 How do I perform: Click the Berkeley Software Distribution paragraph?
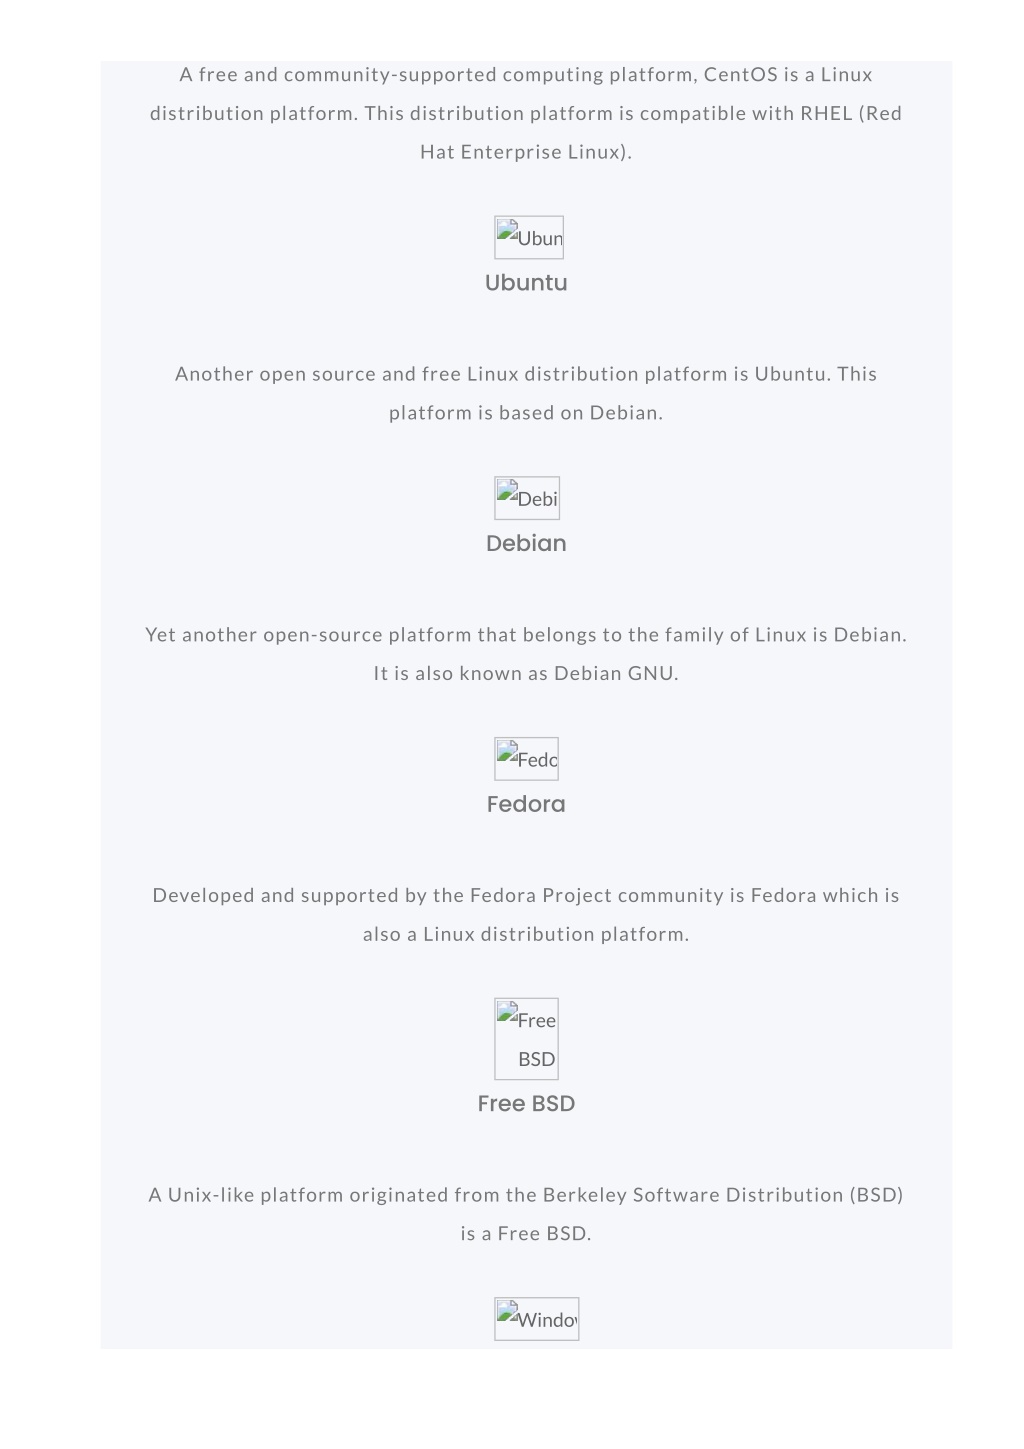point(526,1214)
